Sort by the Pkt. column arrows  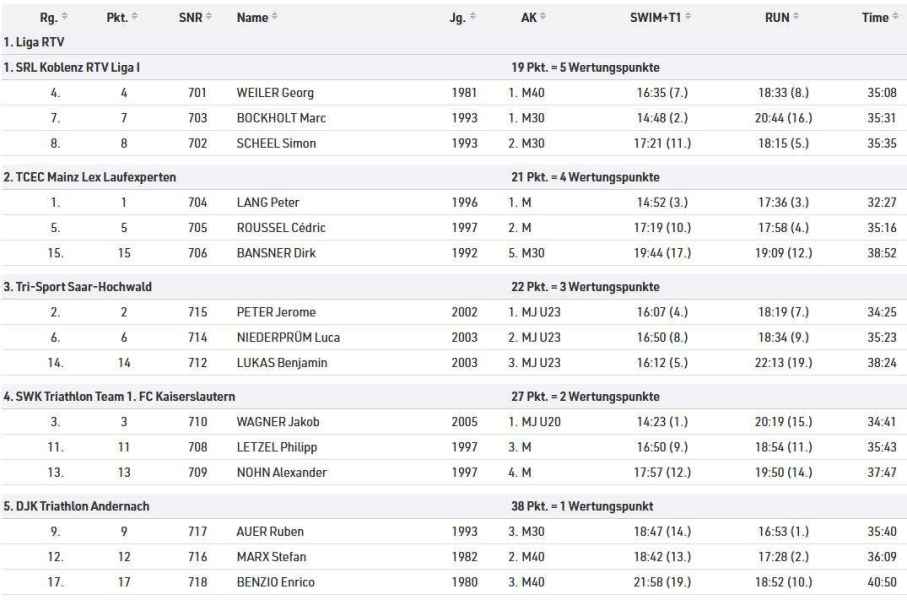click(x=134, y=17)
